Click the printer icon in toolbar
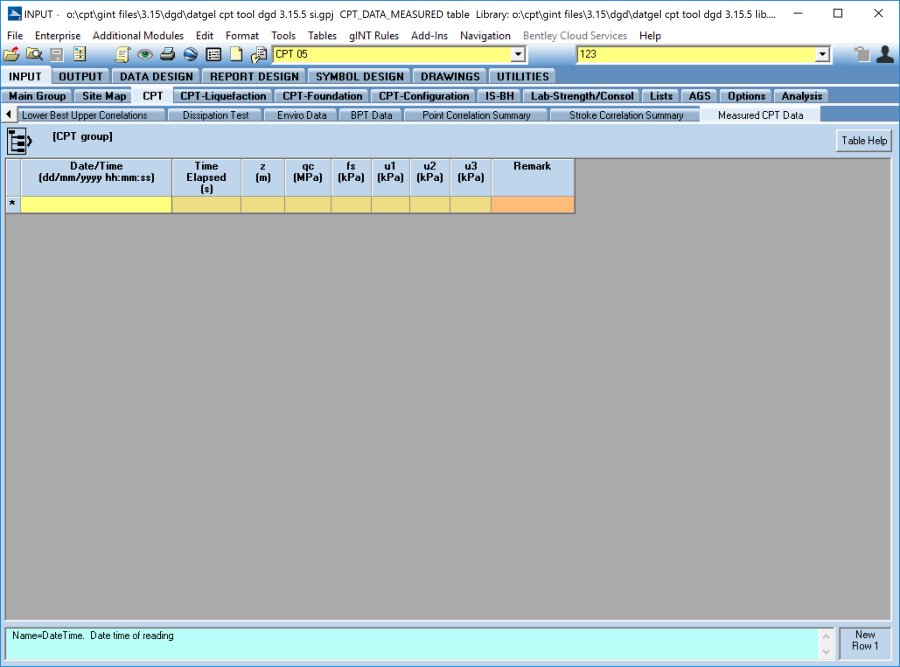The image size is (900, 667). click(x=168, y=55)
